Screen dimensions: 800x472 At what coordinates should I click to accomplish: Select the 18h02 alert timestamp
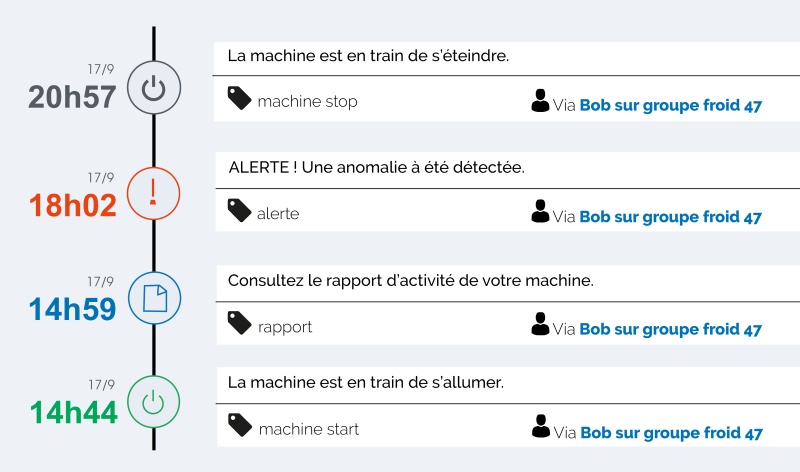click(x=72, y=205)
